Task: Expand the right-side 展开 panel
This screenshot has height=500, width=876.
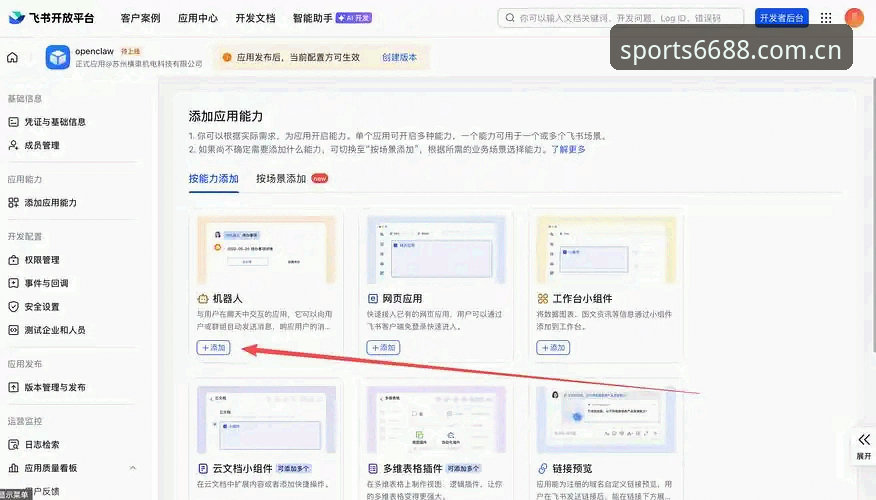Action: pos(864,446)
